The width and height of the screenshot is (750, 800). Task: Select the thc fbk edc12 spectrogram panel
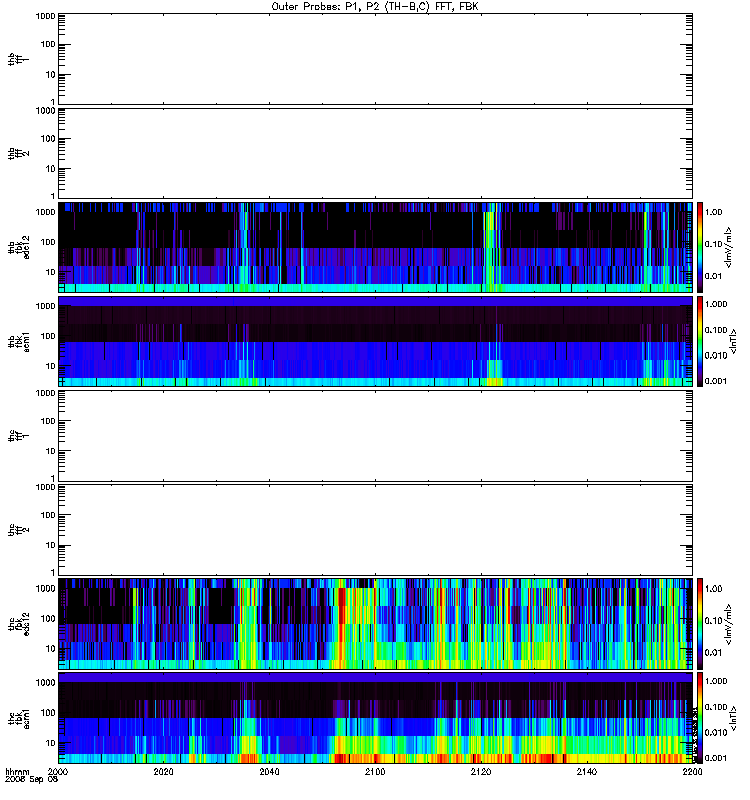click(375, 623)
